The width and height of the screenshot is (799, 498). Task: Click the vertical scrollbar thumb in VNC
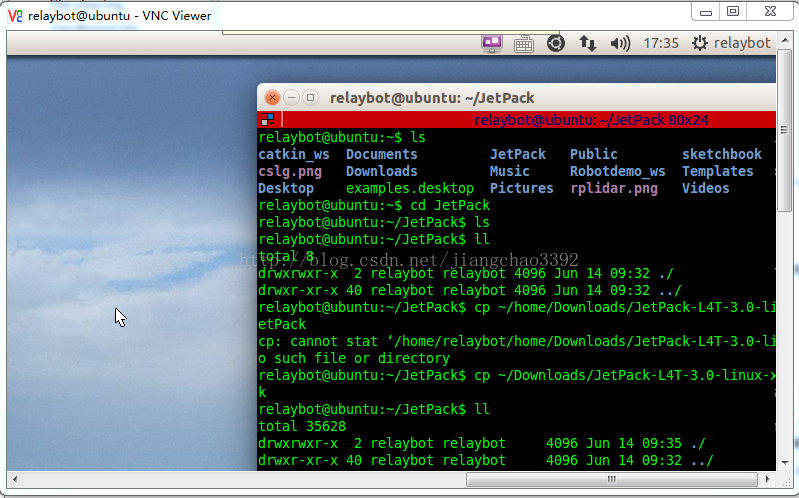[x=785, y=128]
